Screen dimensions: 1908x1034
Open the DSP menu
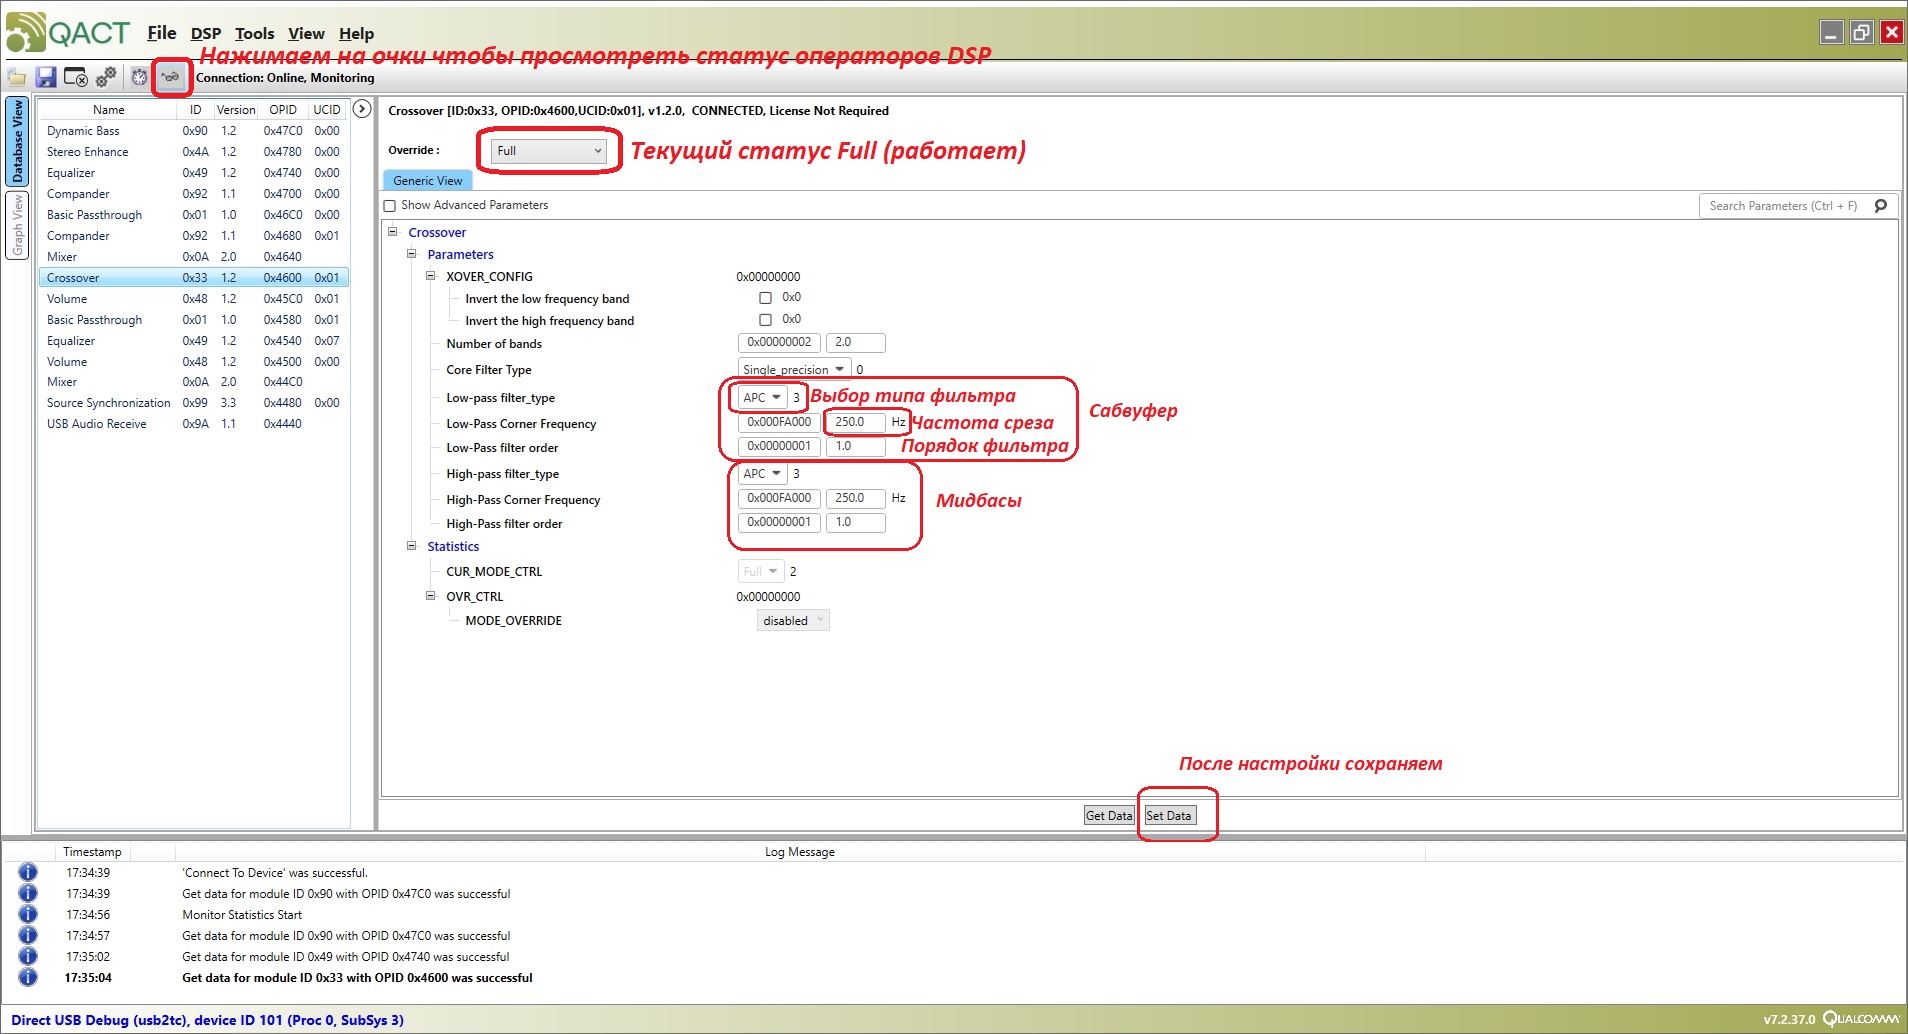(x=205, y=33)
